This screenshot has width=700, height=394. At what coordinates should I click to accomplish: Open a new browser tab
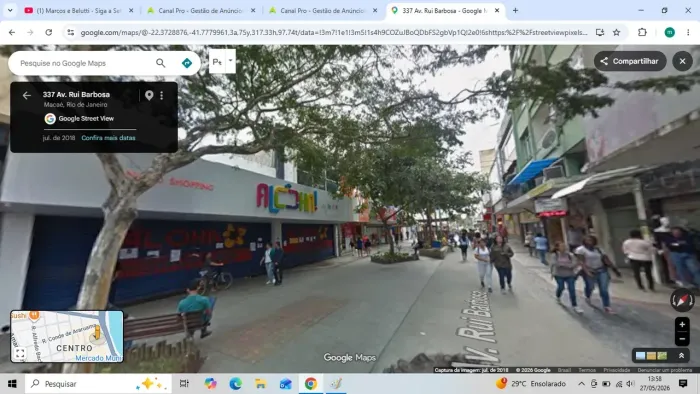tap(515, 10)
